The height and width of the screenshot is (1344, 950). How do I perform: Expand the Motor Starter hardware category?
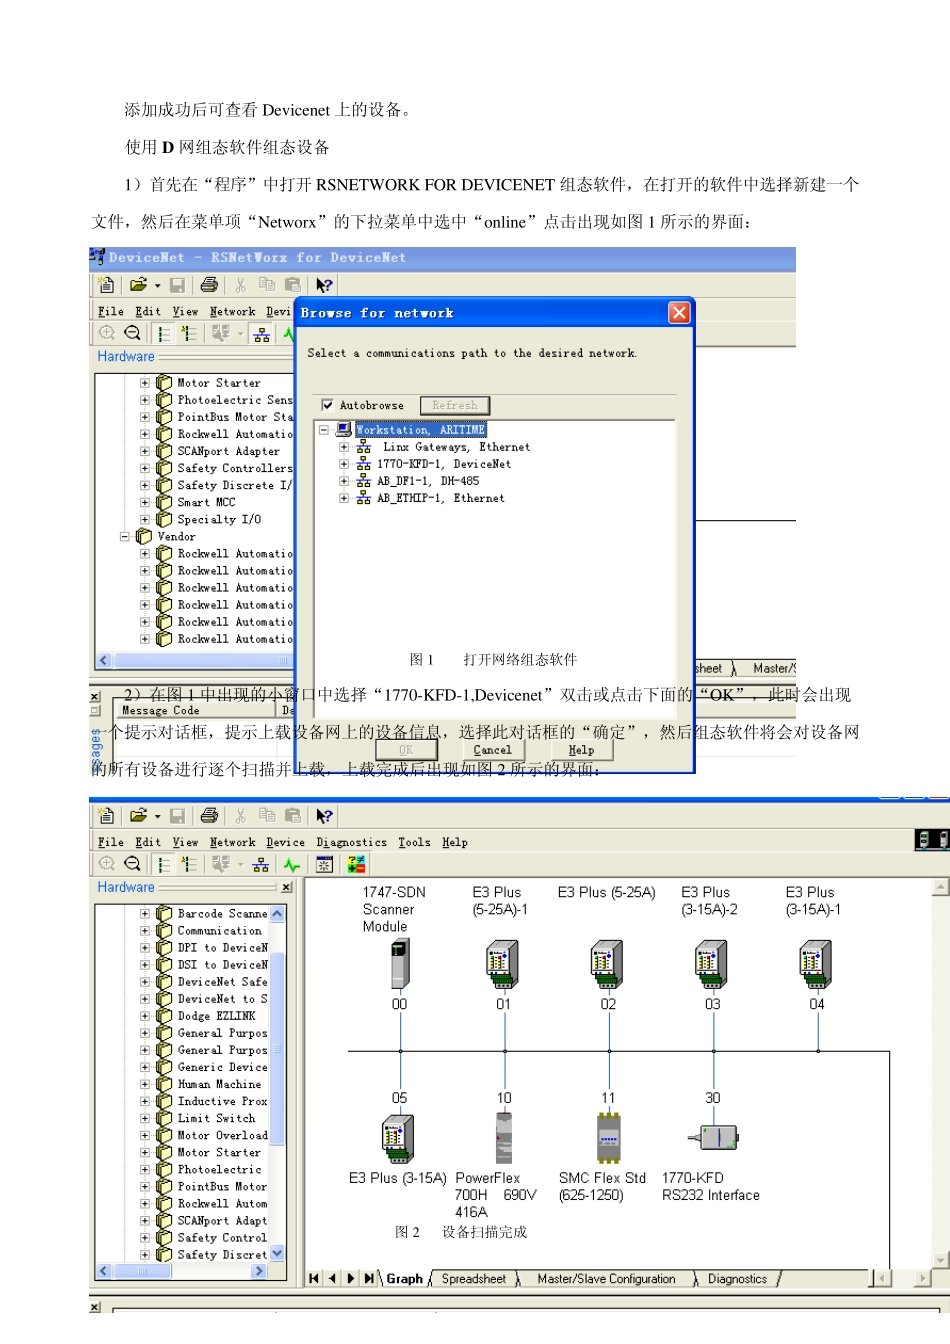[145, 383]
